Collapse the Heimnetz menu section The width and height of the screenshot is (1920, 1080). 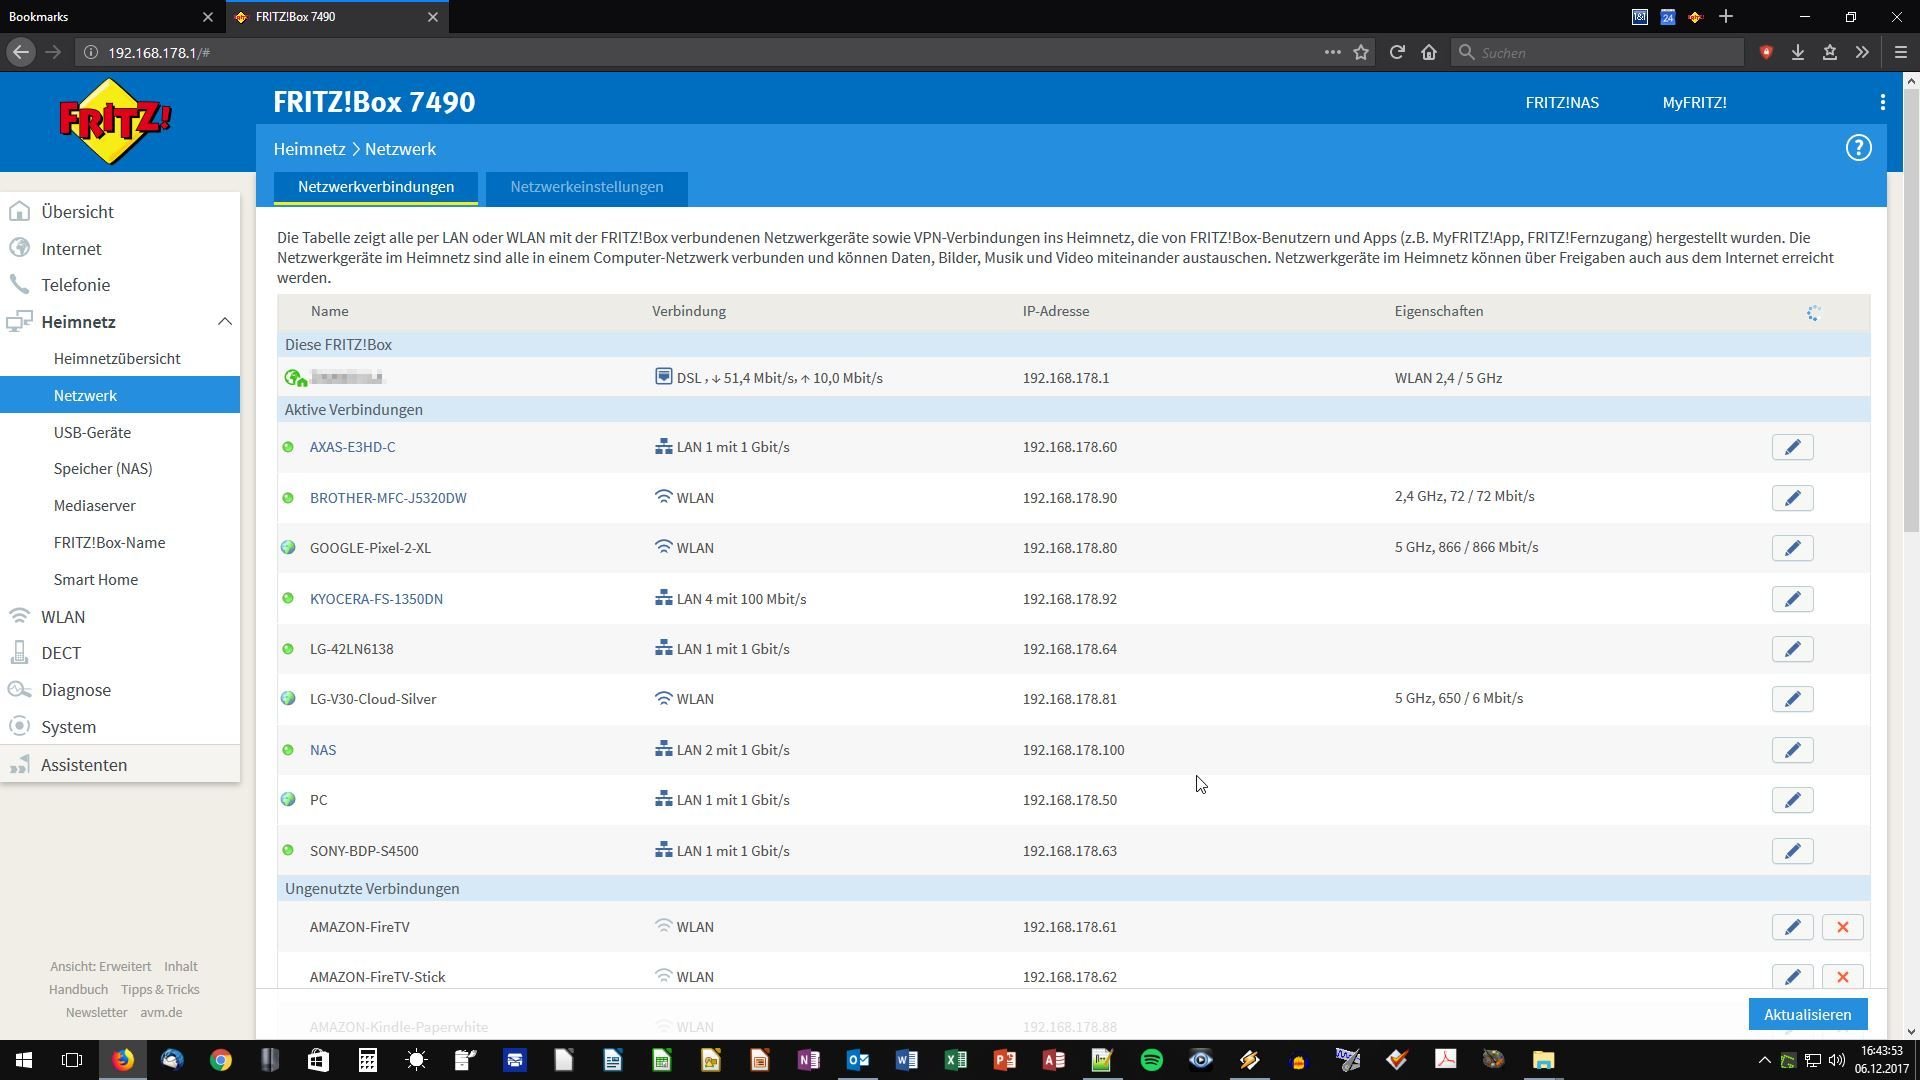click(x=224, y=322)
